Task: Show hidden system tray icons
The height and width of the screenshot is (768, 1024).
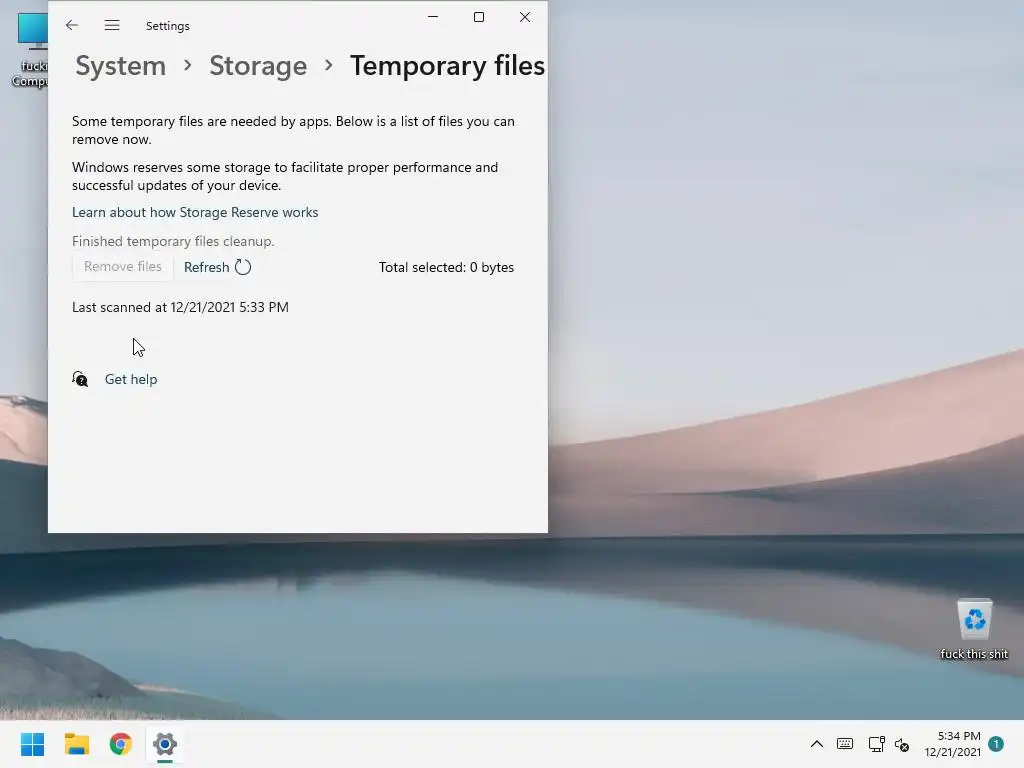Action: coord(817,744)
